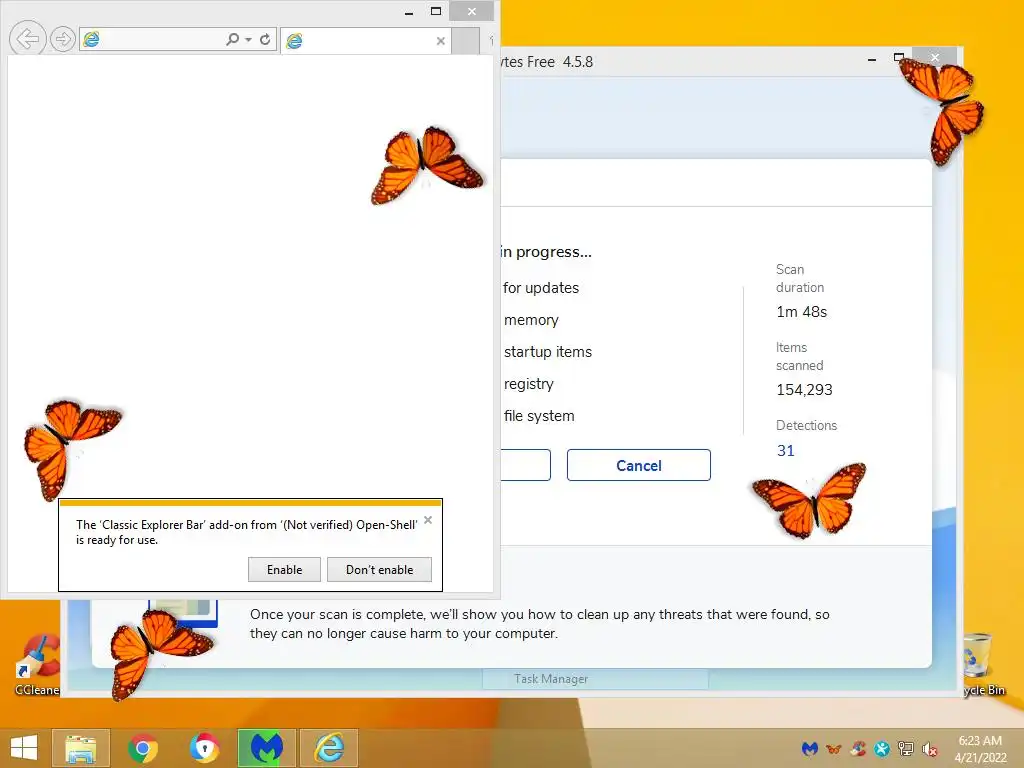The height and width of the screenshot is (768, 1024).
Task: Dismiss the add-on notification with its X
Action: 428,520
